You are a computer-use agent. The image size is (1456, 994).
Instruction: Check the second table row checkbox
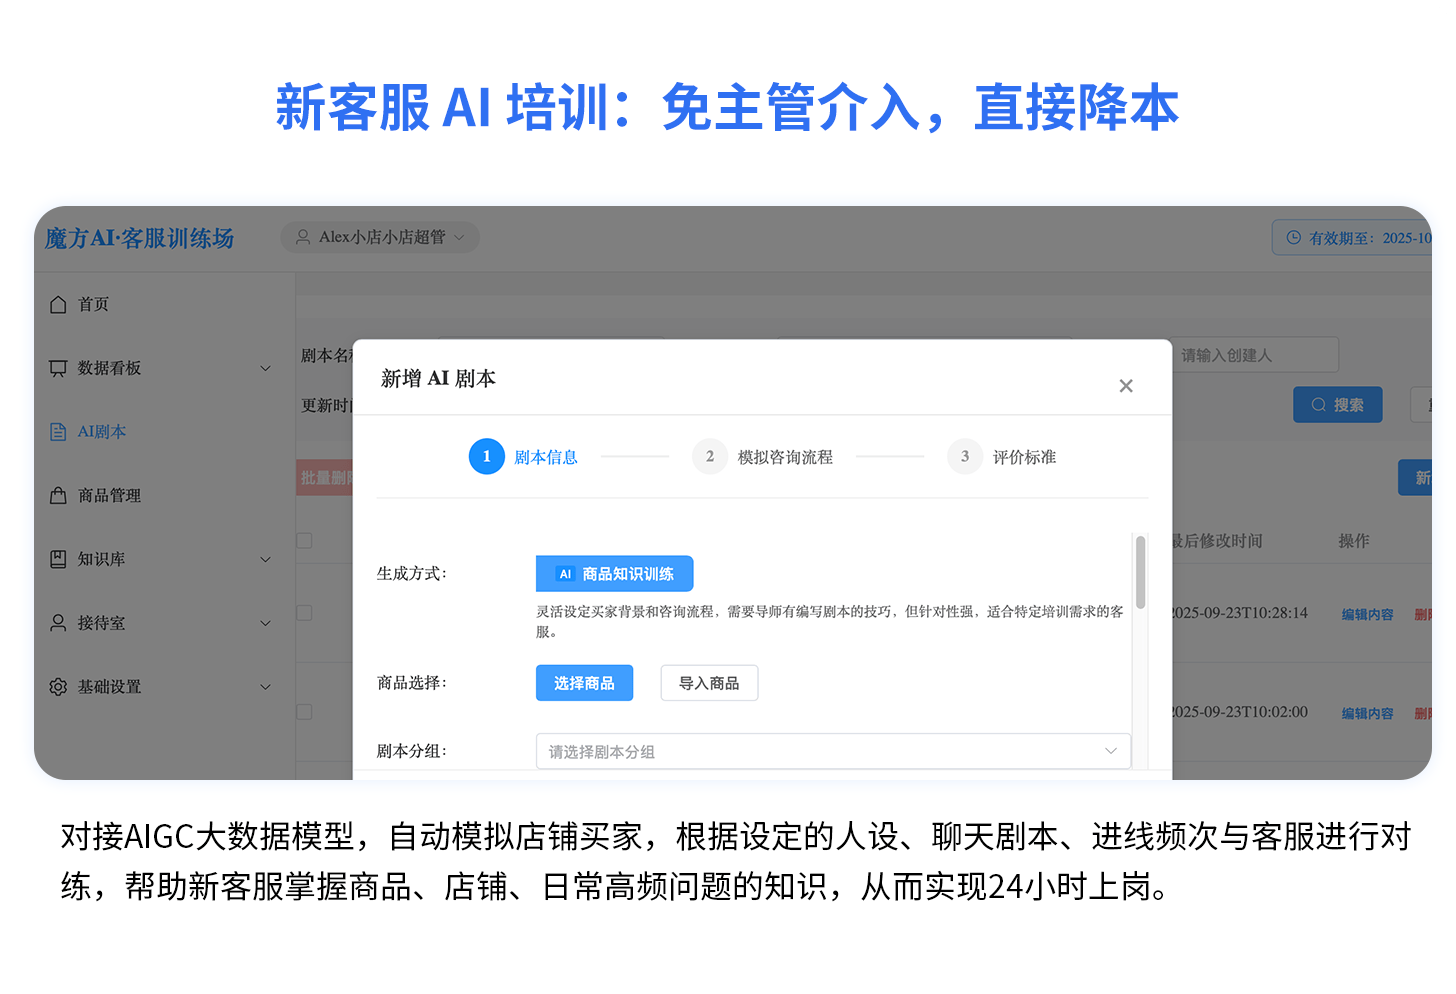(x=305, y=712)
